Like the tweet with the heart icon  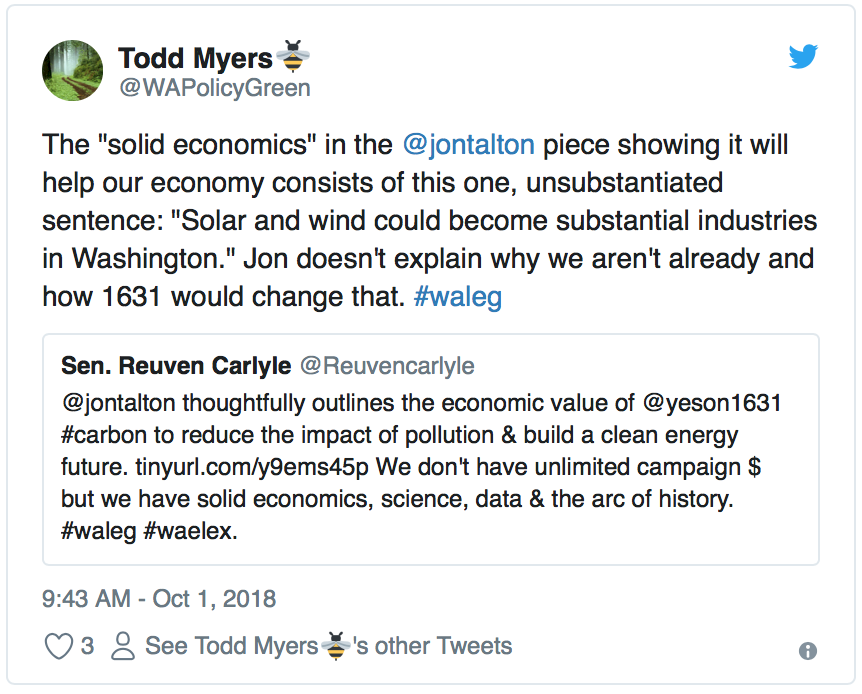click(58, 646)
